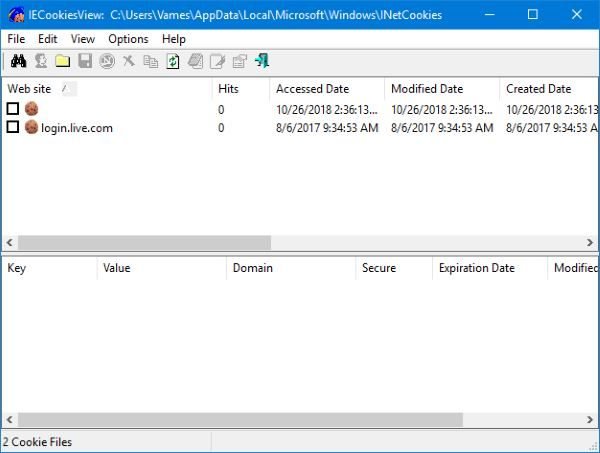Screen dimensions: 600x453
Task: Click the floppy disk save icon
Action: pyautogui.click(x=85, y=61)
